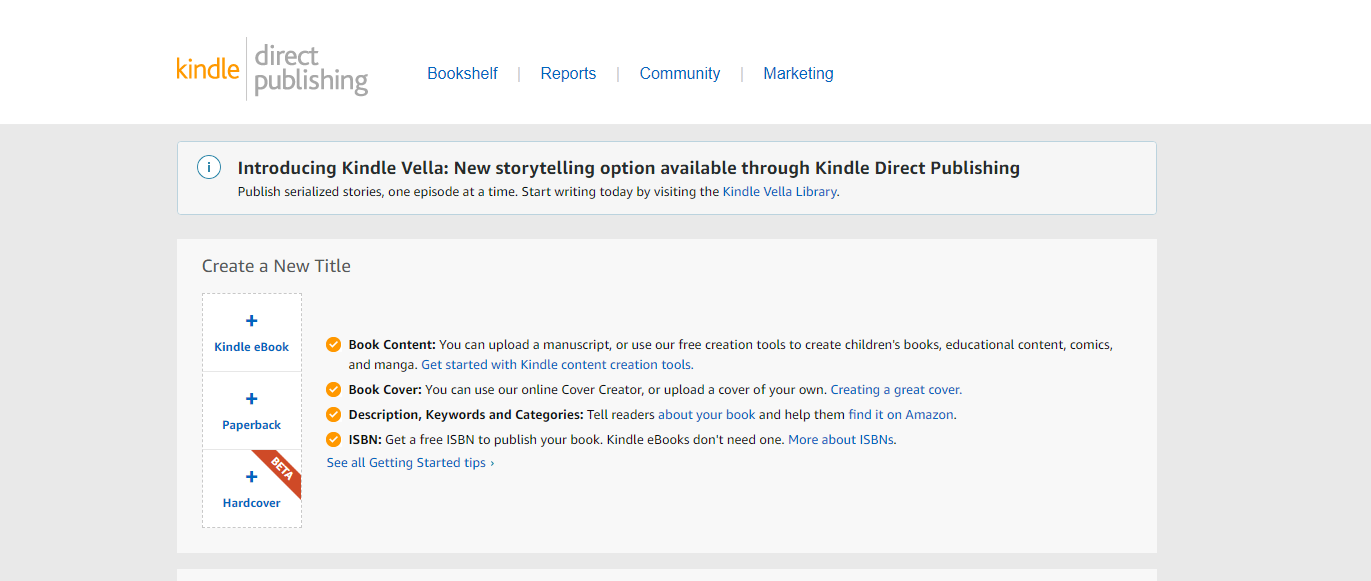Viewport: 1371px width, 581px height.
Task: Expand 'See all Getting Started tips'
Action: click(410, 463)
